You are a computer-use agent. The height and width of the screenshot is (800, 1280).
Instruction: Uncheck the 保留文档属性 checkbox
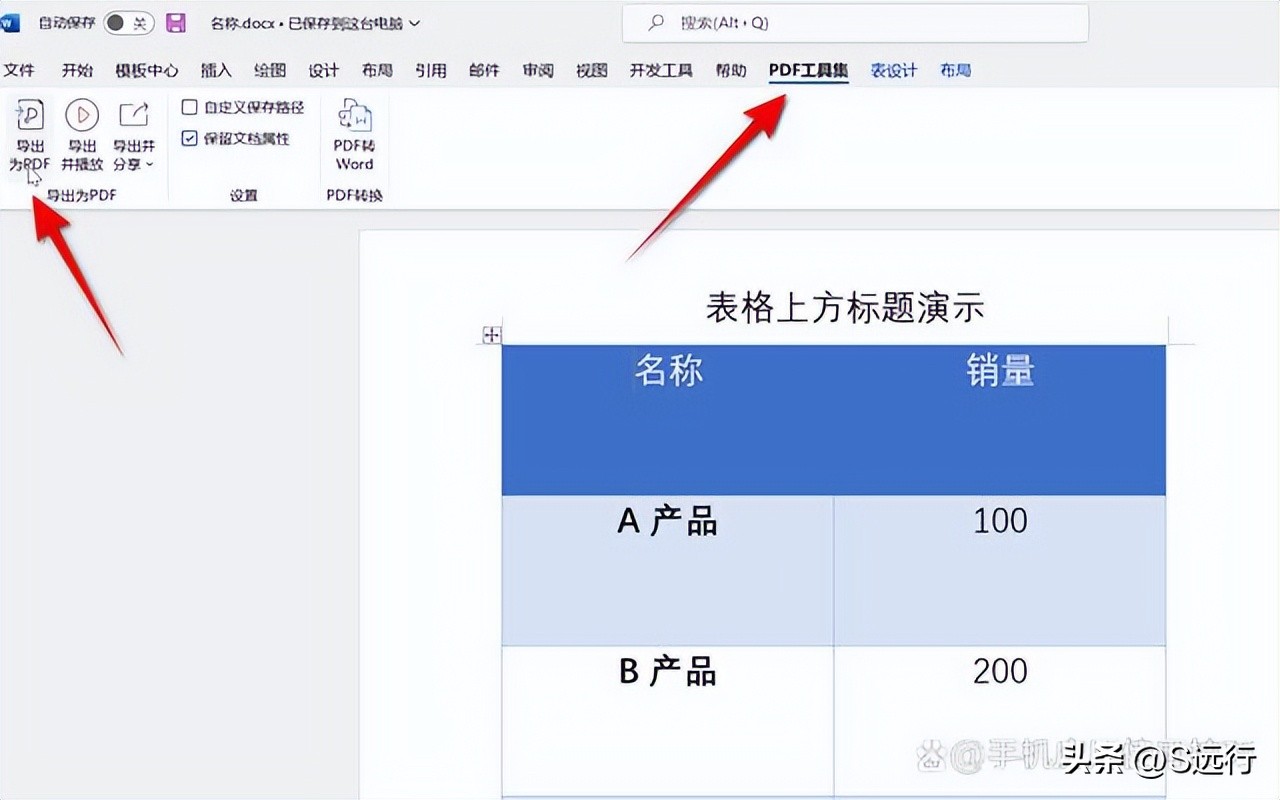tap(190, 139)
